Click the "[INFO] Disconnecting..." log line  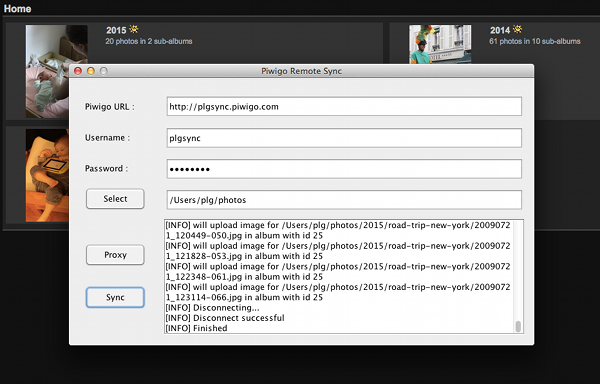212,308
